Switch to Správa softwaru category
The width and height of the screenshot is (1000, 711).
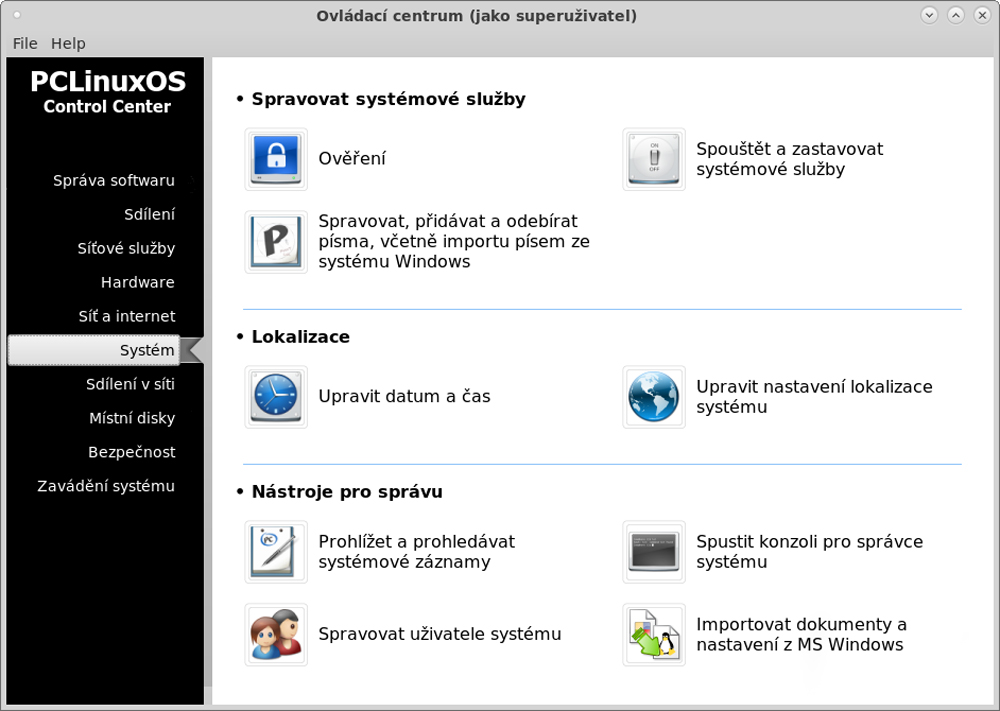click(x=114, y=180)
